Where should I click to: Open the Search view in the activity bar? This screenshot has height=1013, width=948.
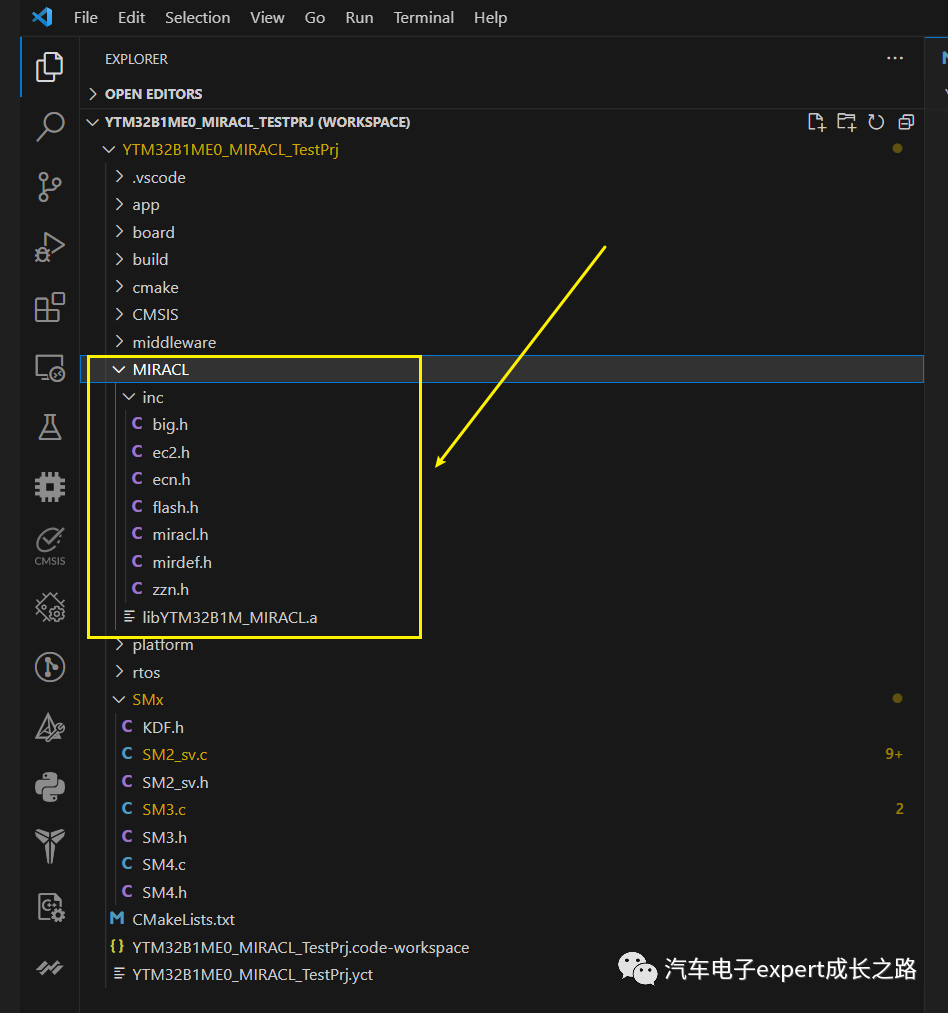[x=50, y=127]
